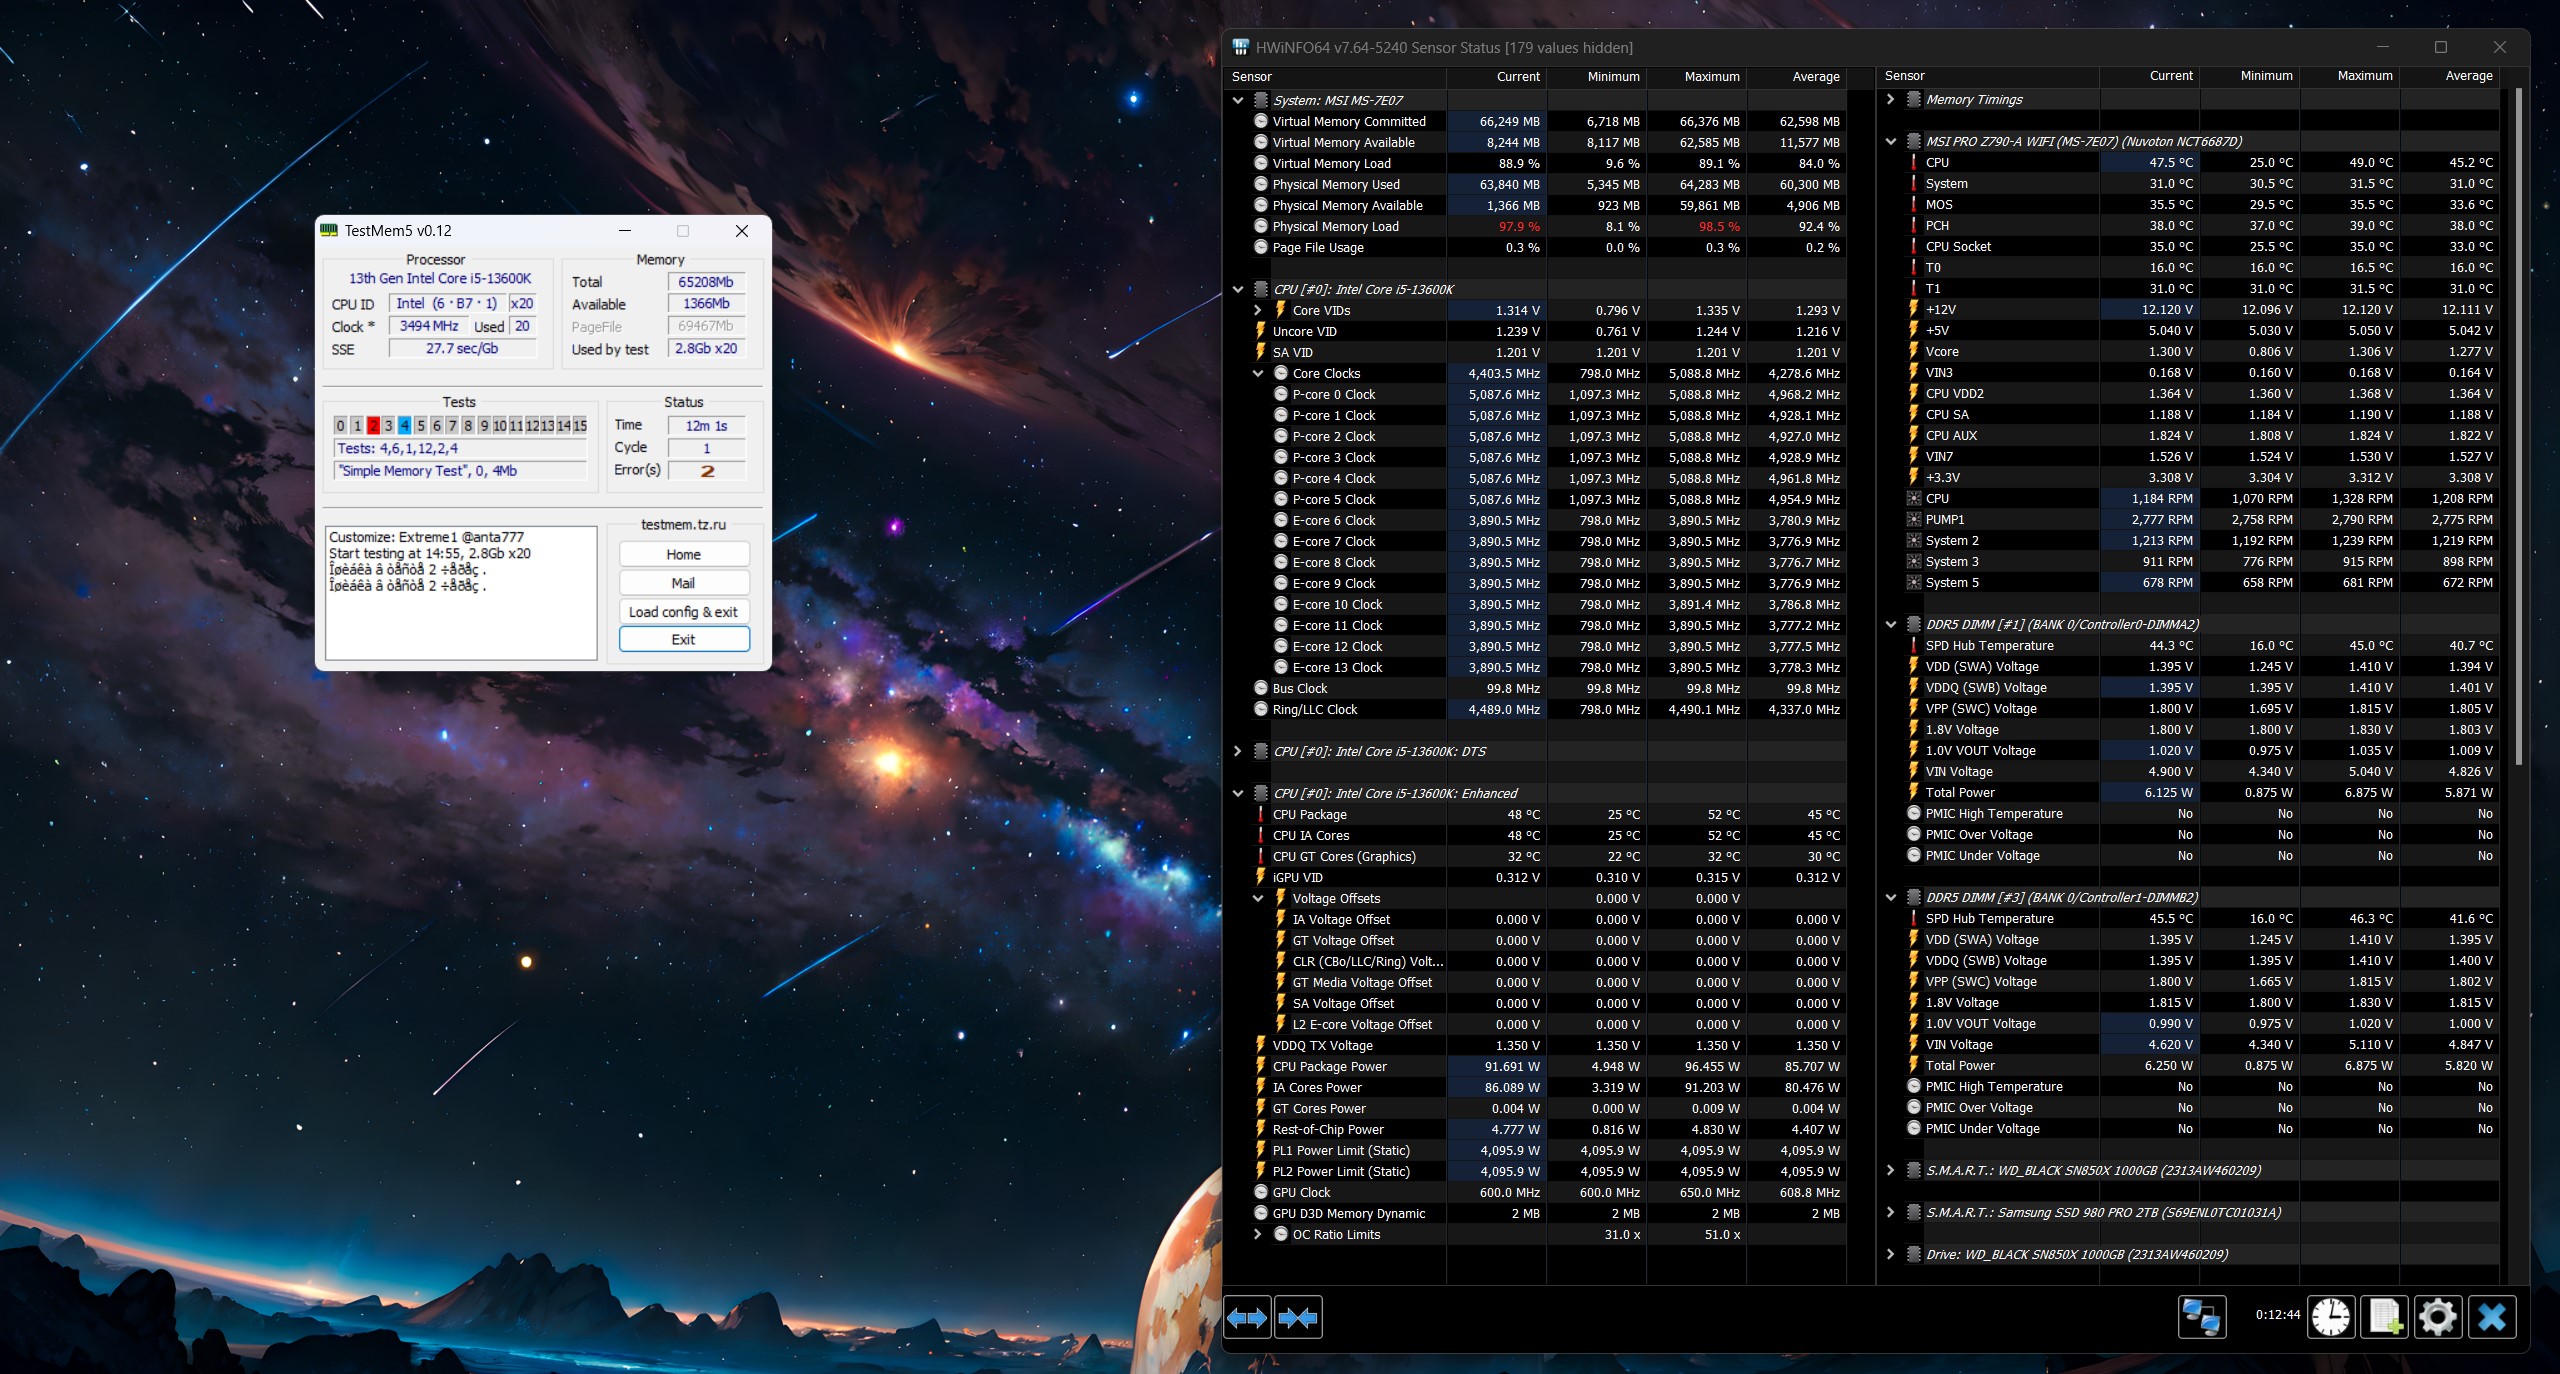Expand the i5-13600K: DTS sensor group
Screen dimensions: 2560x1374
pos(1238,751)
